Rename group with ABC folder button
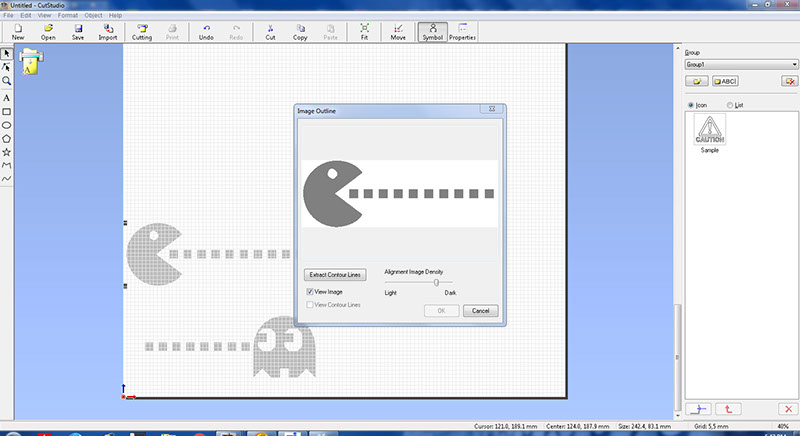Image resolution: width=800 pixels, height=436 pixels. [x=725, y=81]
